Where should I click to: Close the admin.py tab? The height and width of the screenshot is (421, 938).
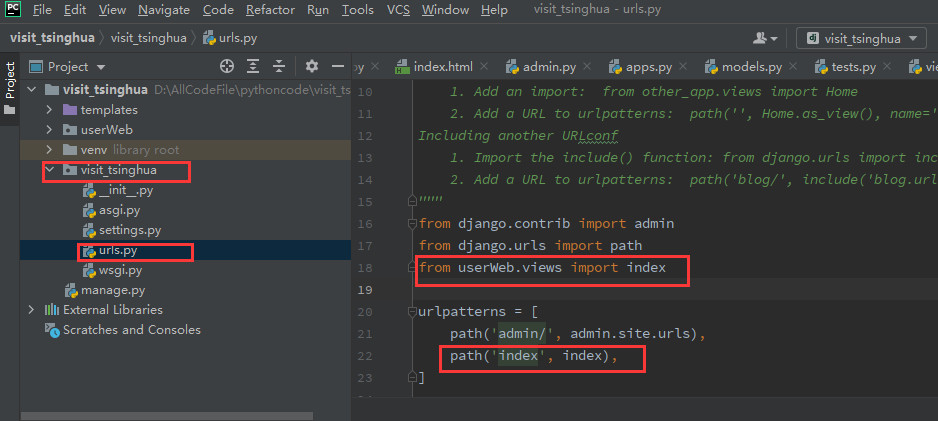587,67
